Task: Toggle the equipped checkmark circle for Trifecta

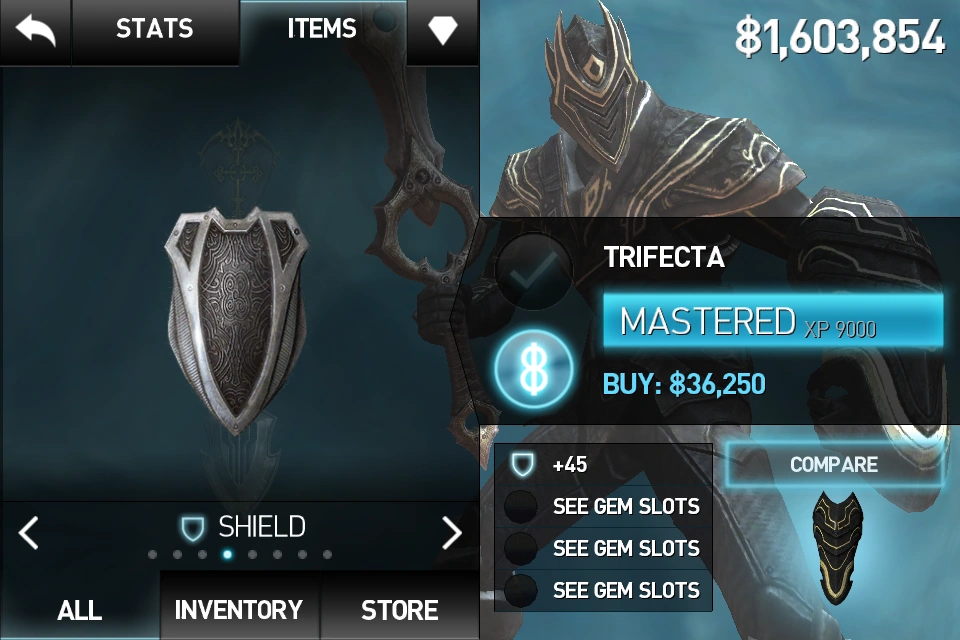Action: 533,271
